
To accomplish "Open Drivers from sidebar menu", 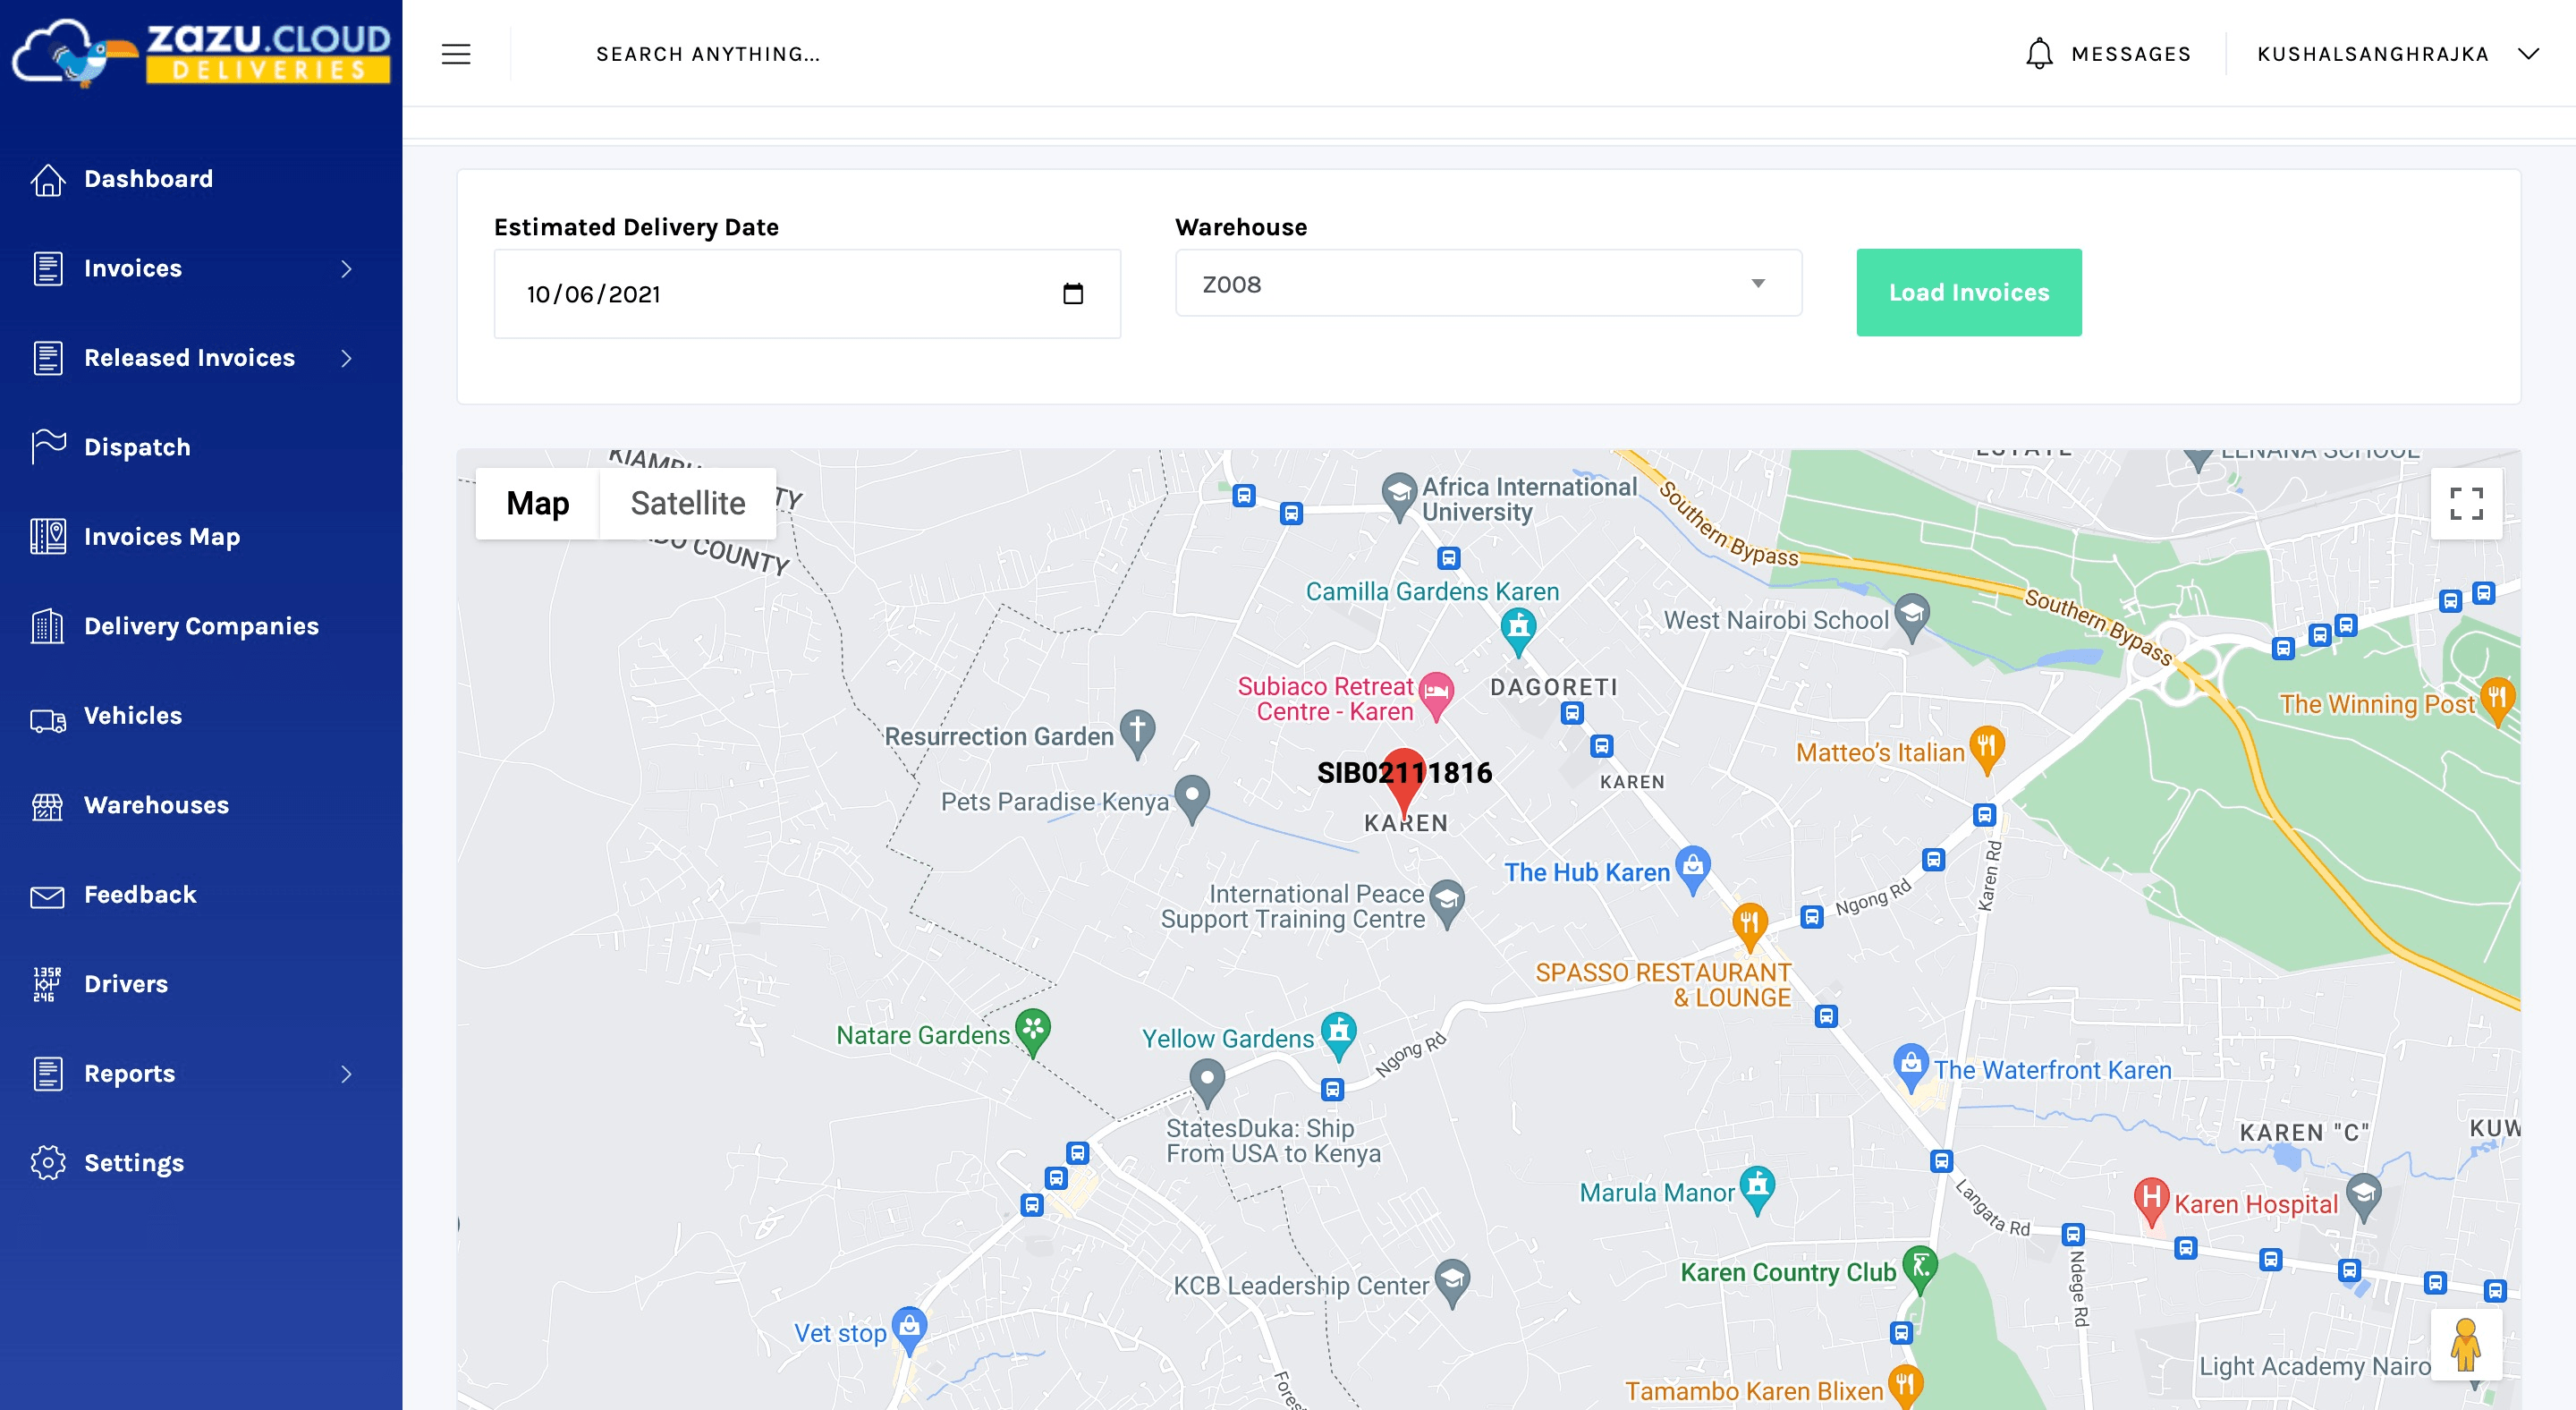I will [126, 984].
